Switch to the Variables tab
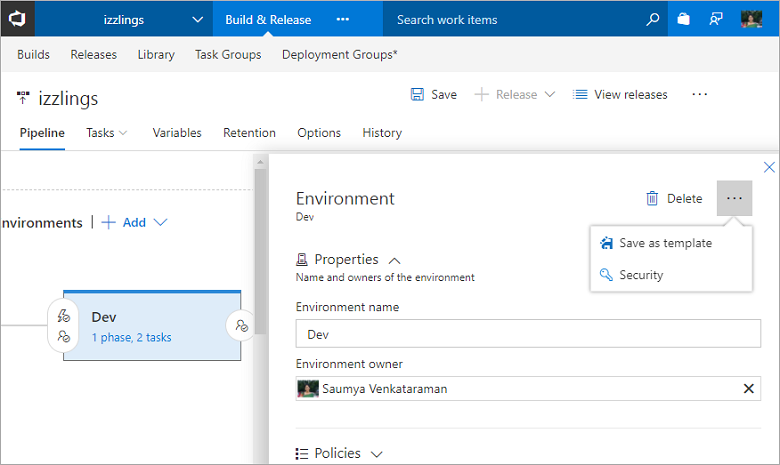Viewport: 780px width, 465px height. [177, 132]
